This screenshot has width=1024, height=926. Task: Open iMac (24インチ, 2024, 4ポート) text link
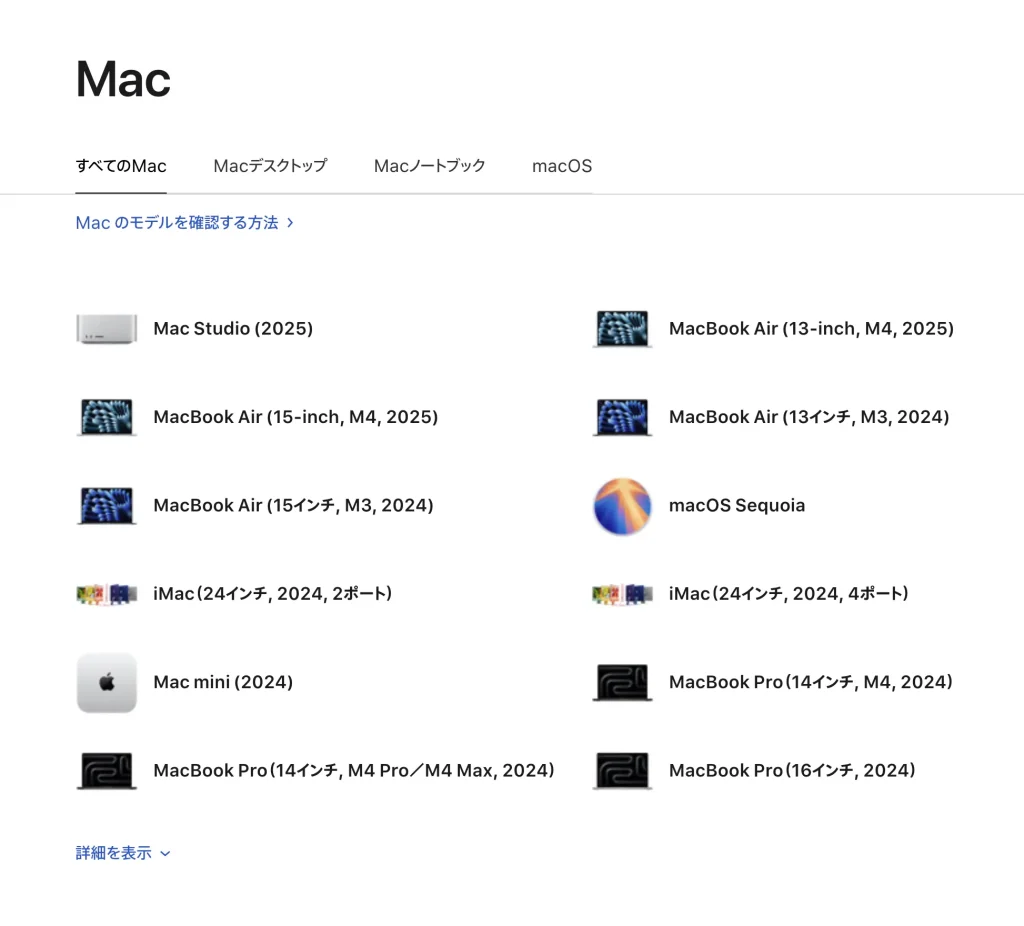point(789,594)
